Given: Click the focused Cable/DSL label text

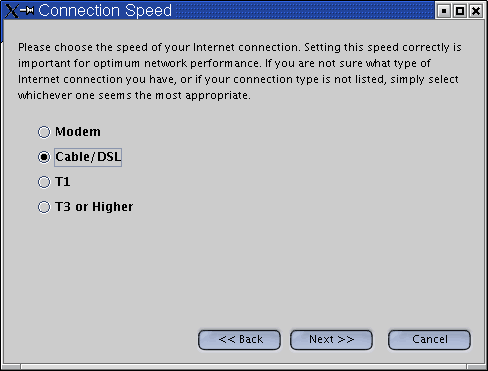Looking at the screenshot, I should (88, 157).
